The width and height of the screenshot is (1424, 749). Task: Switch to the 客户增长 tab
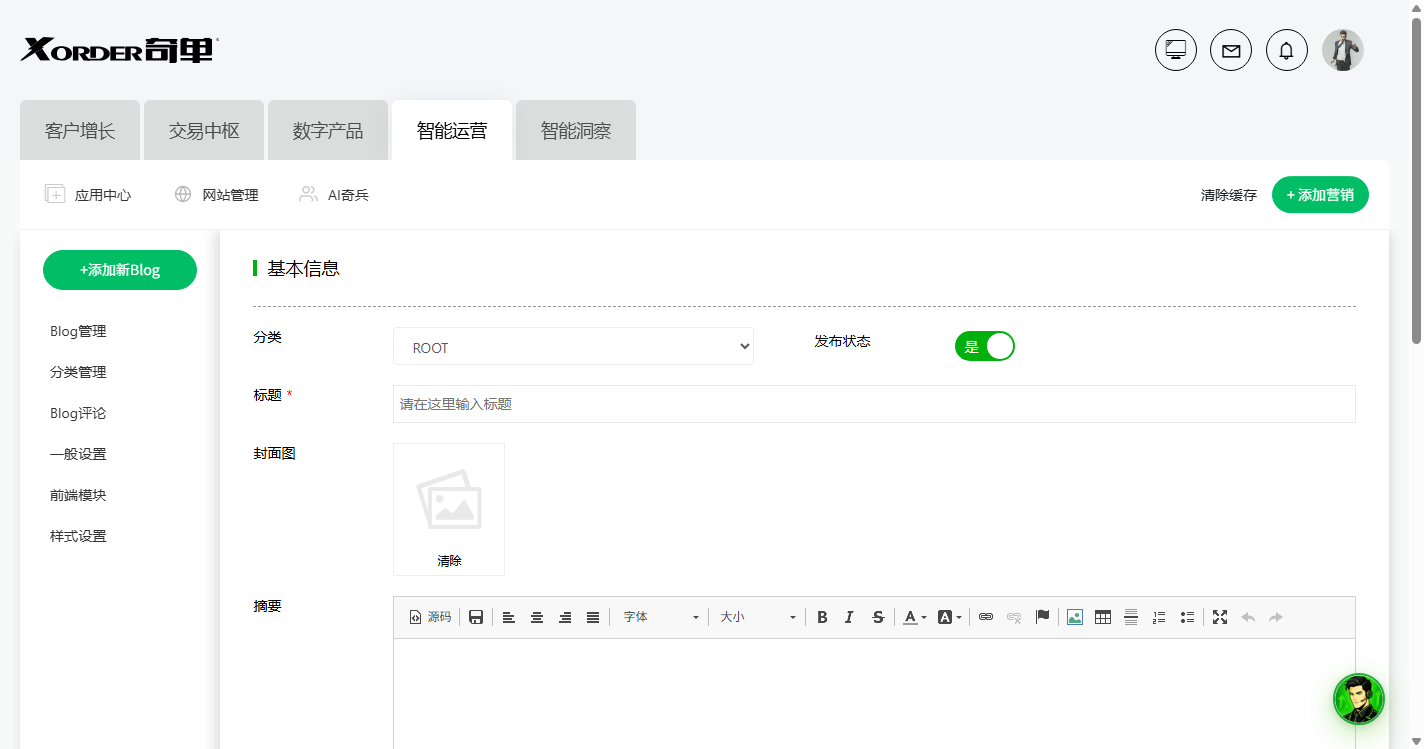click(80, 130)
